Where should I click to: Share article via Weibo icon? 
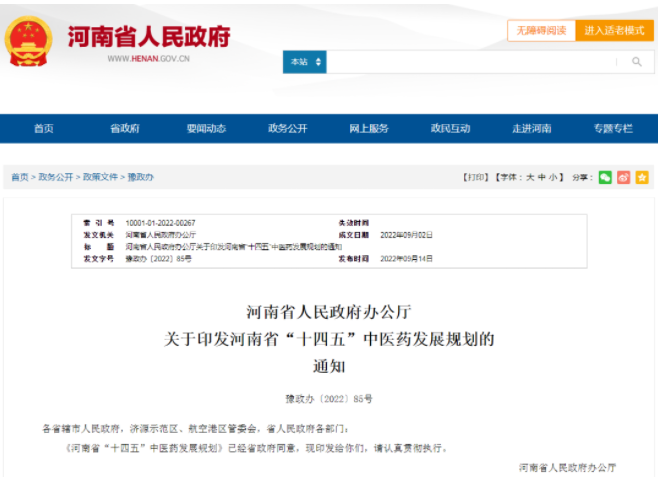[623, 177]
